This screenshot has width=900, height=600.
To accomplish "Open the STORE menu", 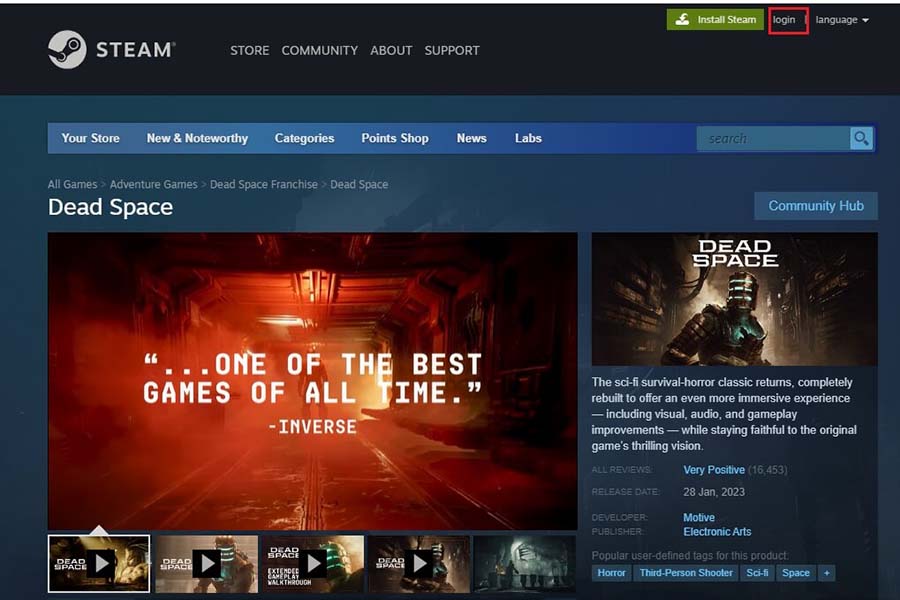I will tap(250, 51).
